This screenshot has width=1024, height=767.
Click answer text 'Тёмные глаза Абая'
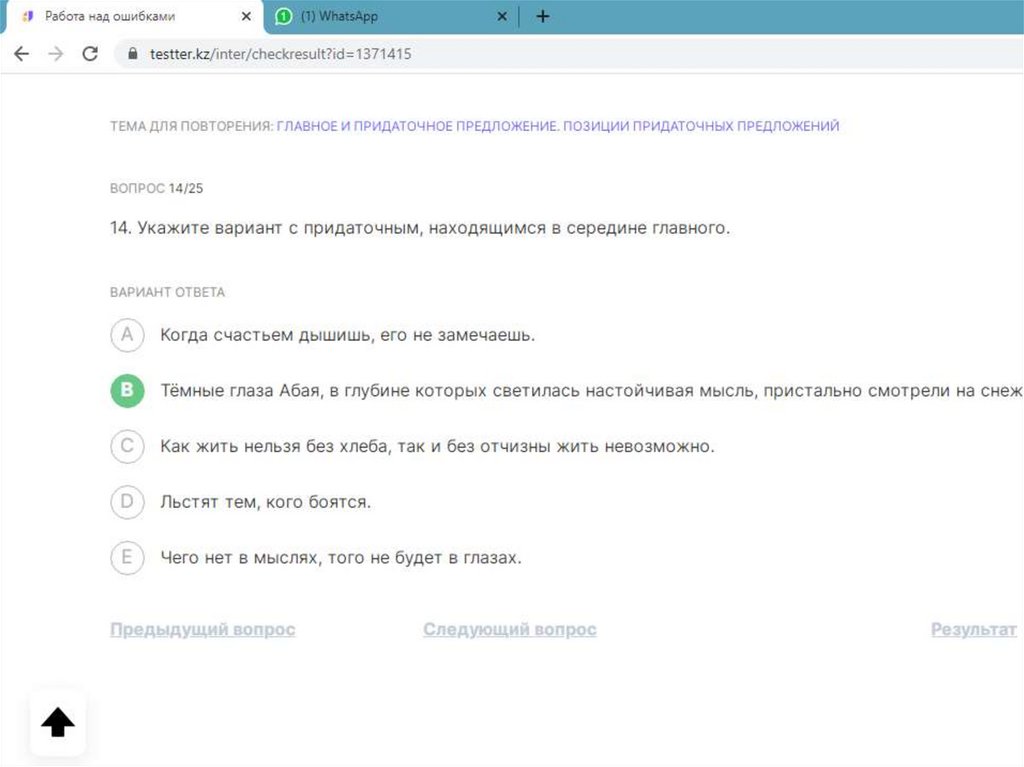coord(240,391)
